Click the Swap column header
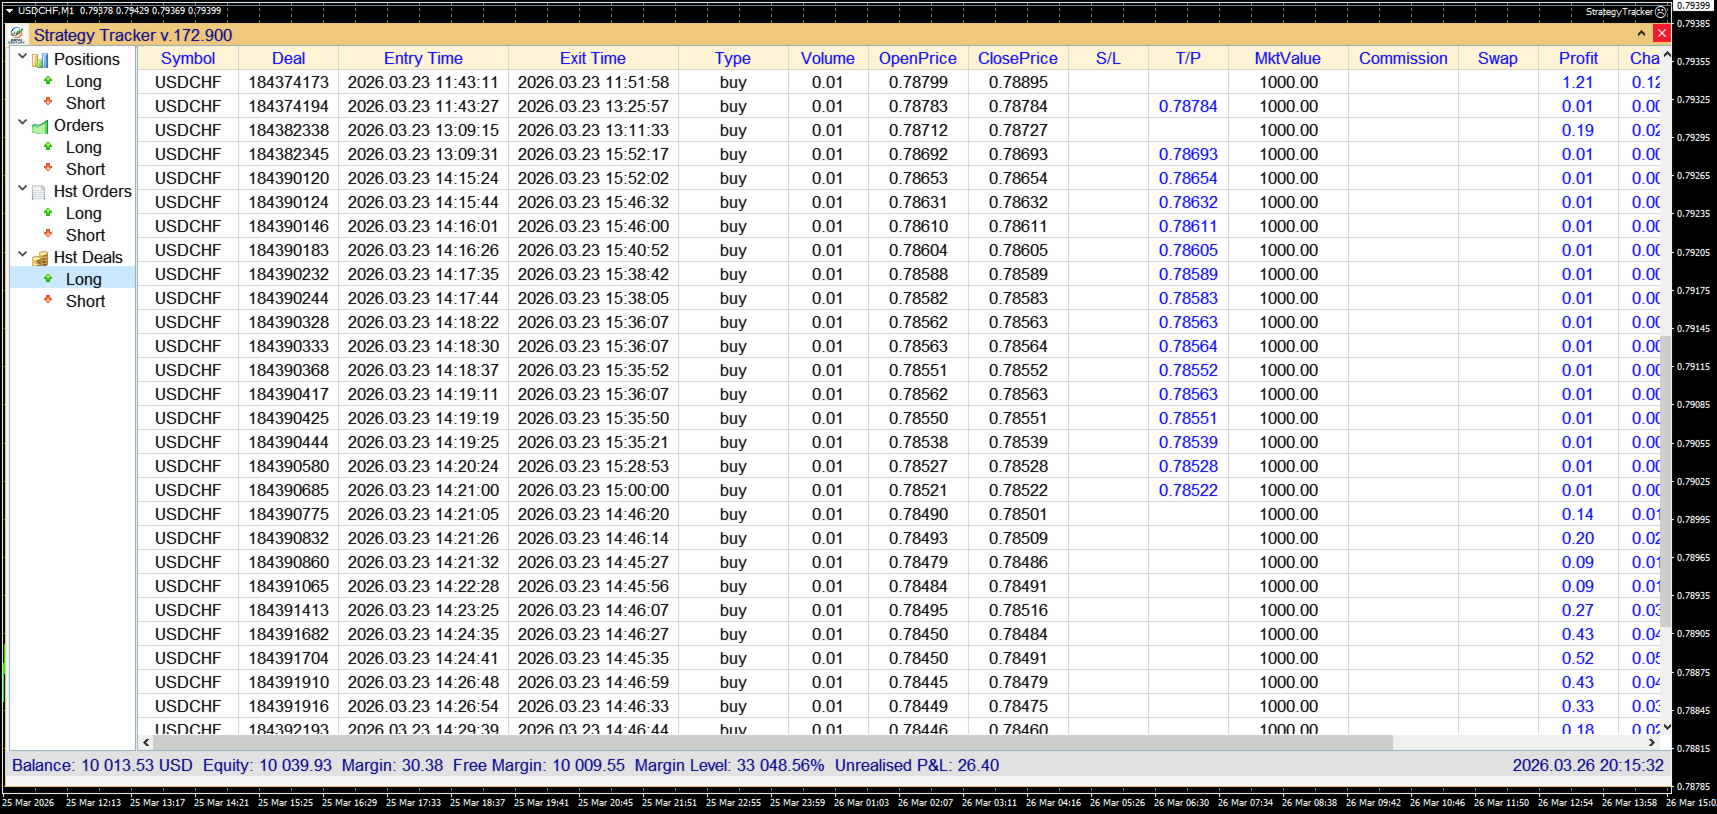 coord(1498,58)
